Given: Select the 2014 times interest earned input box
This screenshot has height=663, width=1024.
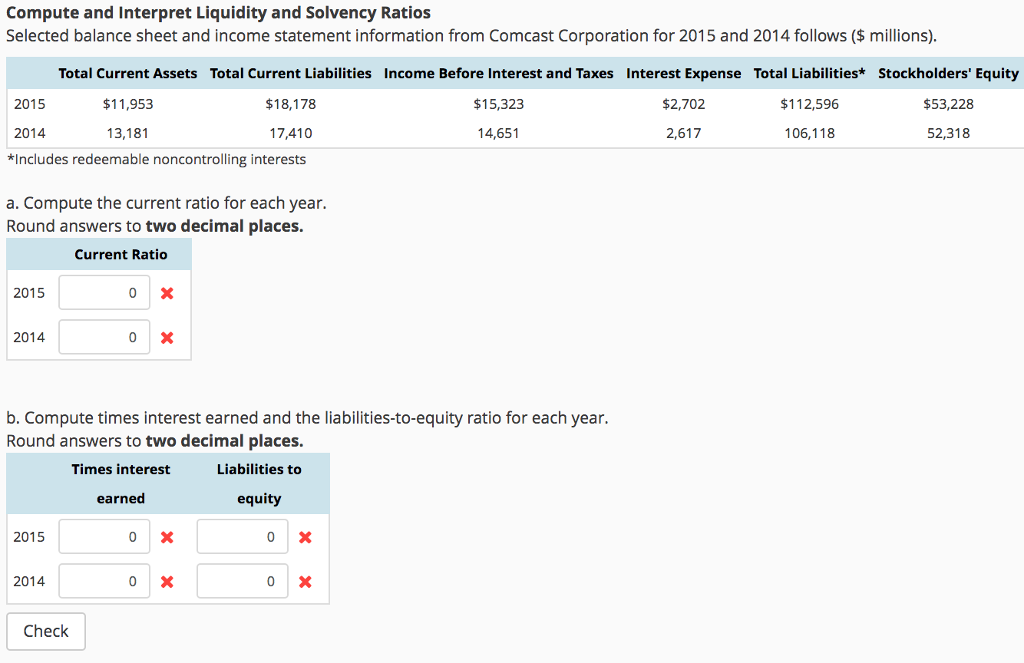Looking at the screenshot, I should pyautogui.click(x=104, y=581).
